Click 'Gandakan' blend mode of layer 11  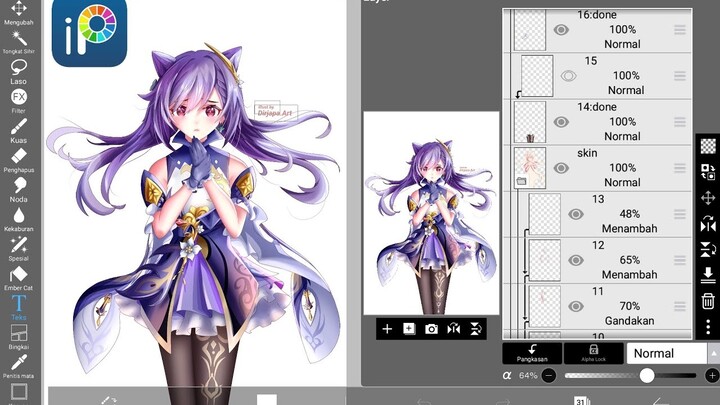click(x=630, y=321)
